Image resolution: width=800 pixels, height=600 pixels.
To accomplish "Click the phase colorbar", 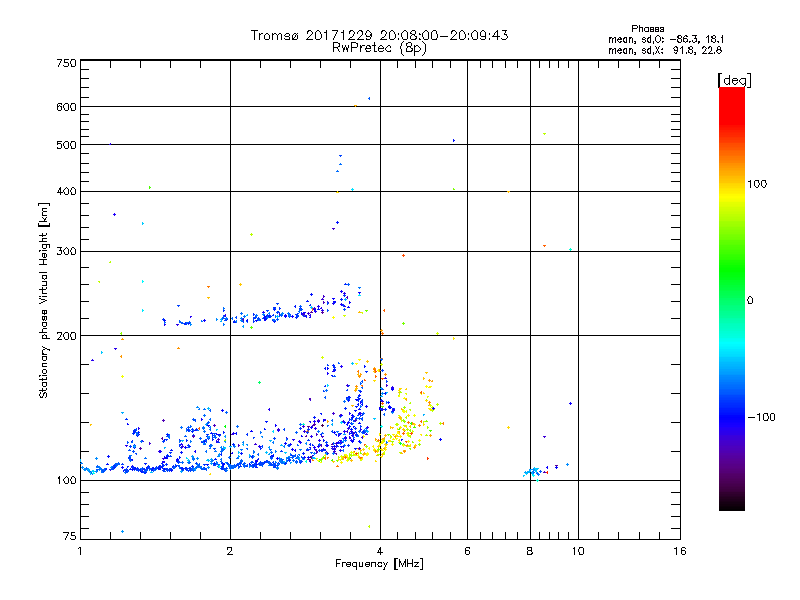I will click(732, 298).
